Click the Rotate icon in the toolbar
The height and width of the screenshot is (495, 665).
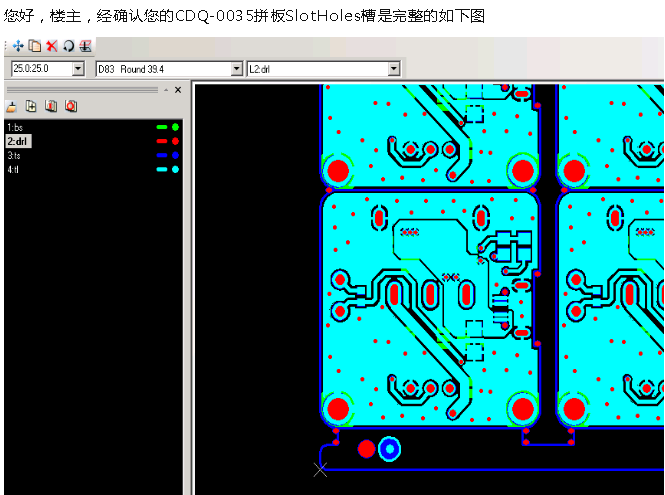point(68,46)
